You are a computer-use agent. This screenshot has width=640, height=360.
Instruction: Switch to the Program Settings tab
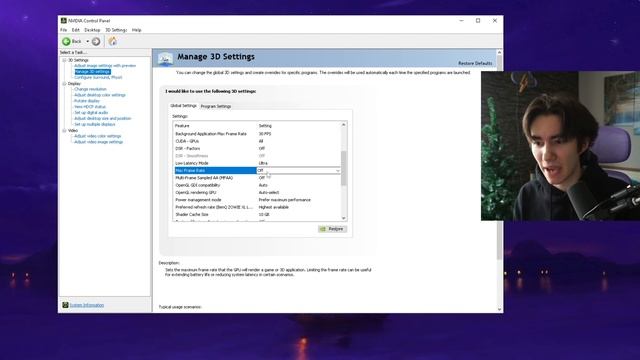coord(216,106)
